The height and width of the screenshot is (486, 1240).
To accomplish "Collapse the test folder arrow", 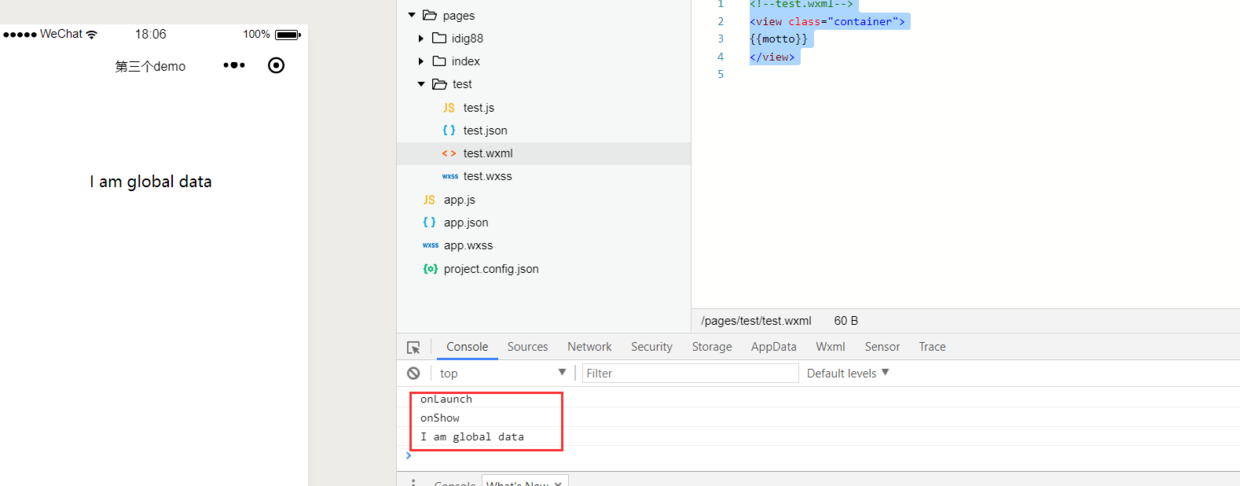I will [x=421, y=84].
